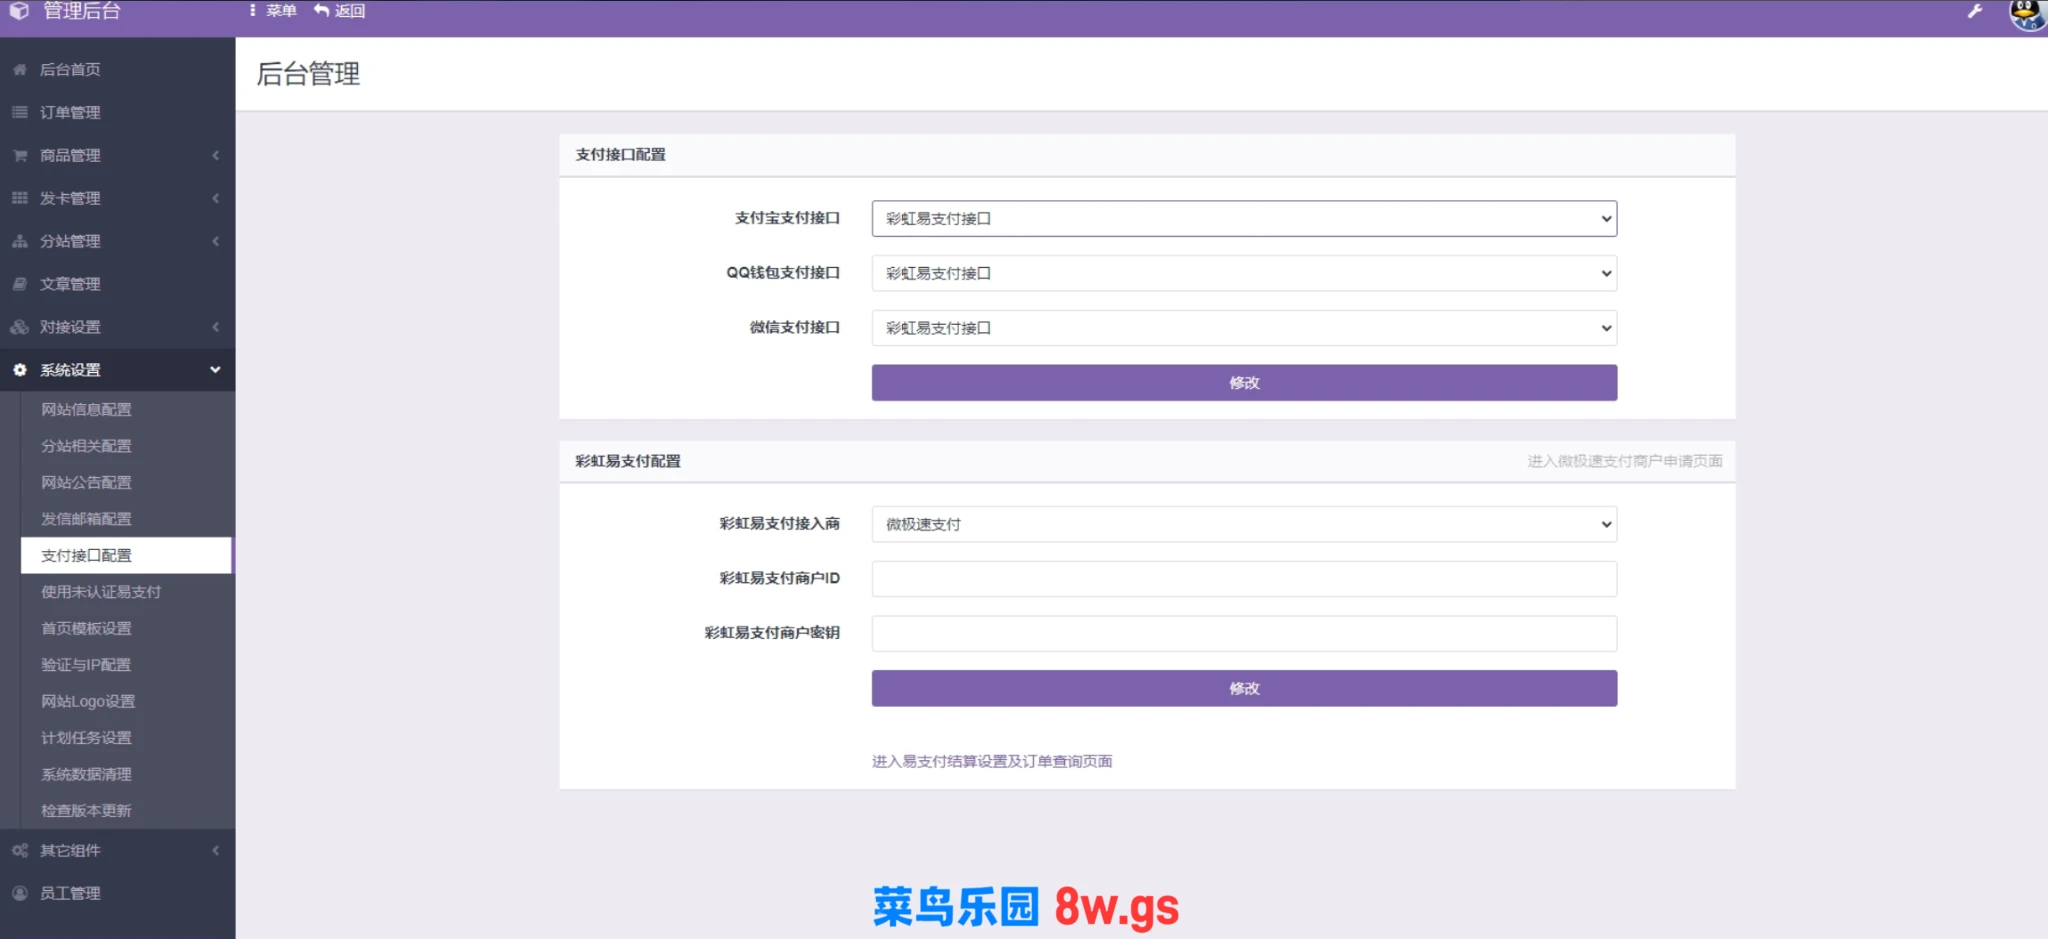Click the 后台管理 page heading text
The height and width of the screenshot is (939, 2048).
pyautogui.click(x=308, y=74)
